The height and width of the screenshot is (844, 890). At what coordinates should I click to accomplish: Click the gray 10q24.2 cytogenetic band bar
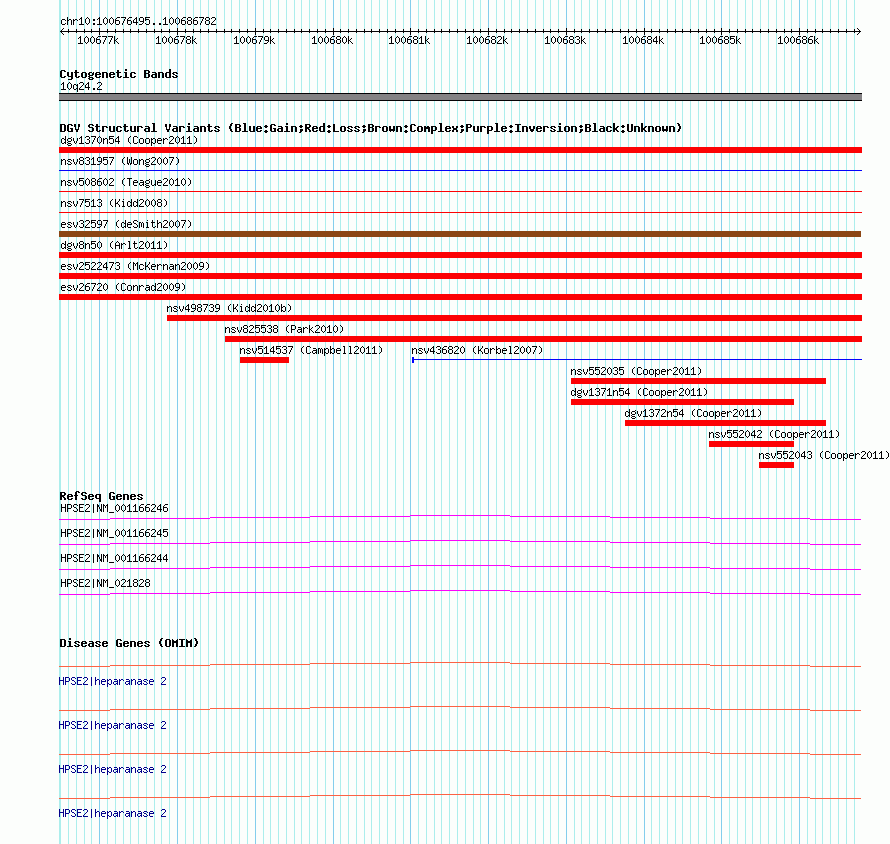click(x=460, y=97)
